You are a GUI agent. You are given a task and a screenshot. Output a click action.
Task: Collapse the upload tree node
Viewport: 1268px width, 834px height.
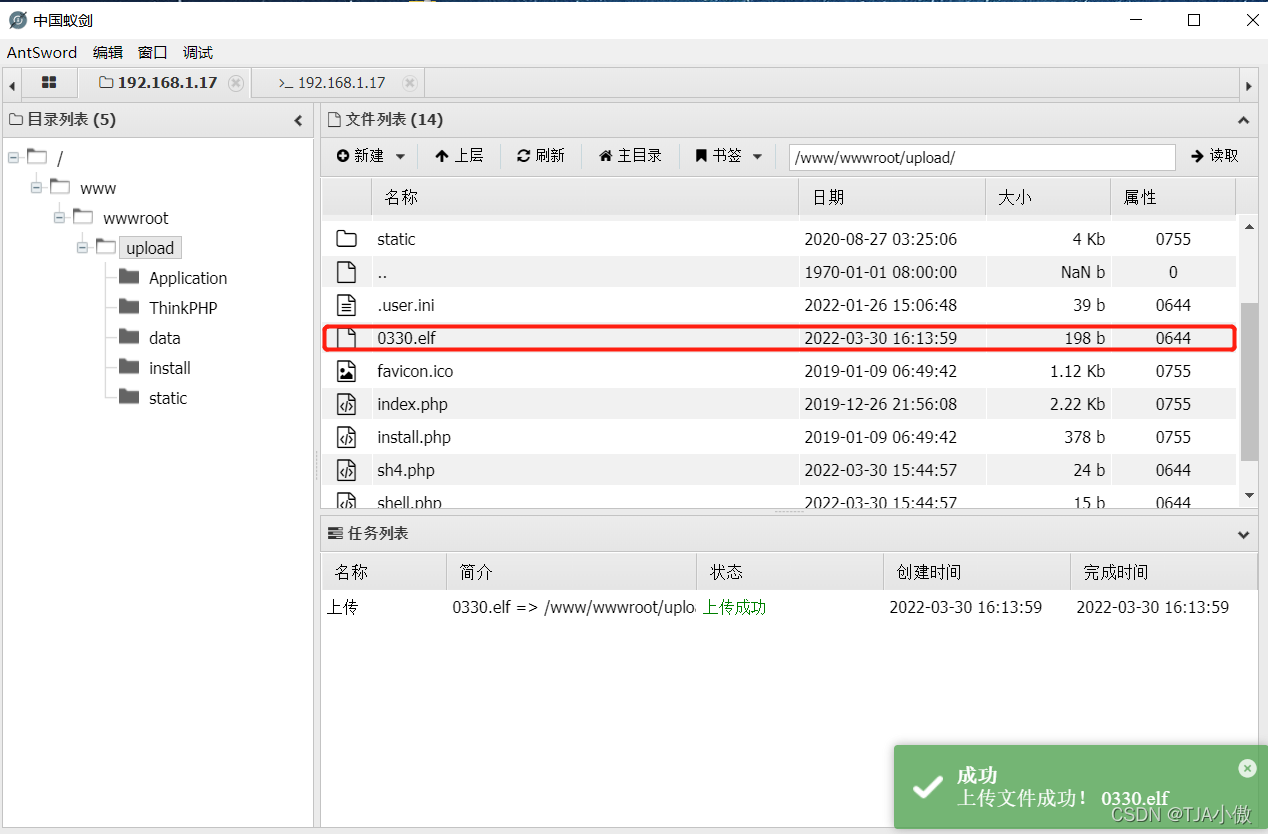[82, 248]
